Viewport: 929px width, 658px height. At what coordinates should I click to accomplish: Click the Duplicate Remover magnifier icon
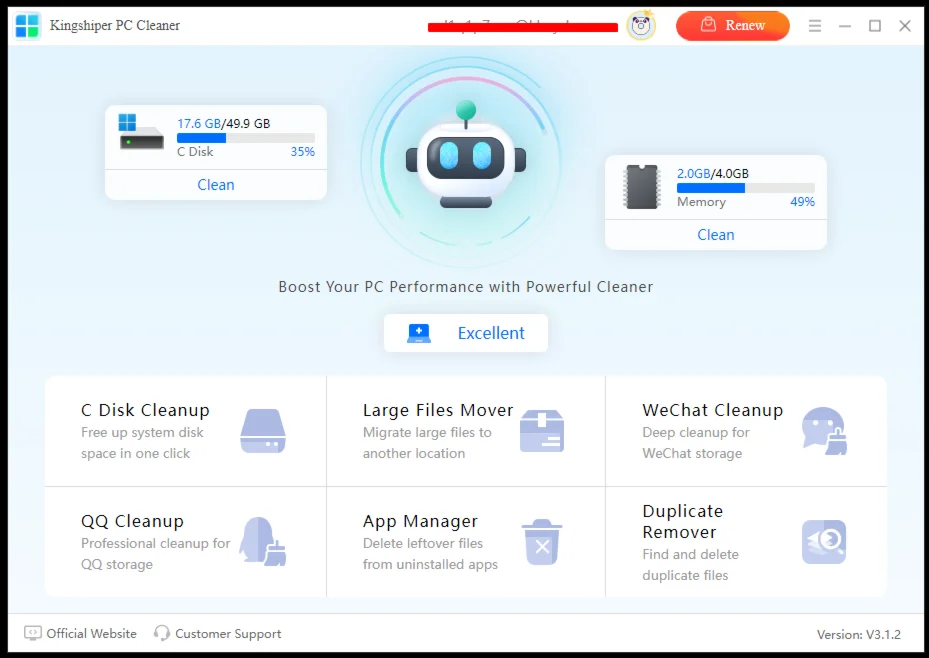pos(824,542)
